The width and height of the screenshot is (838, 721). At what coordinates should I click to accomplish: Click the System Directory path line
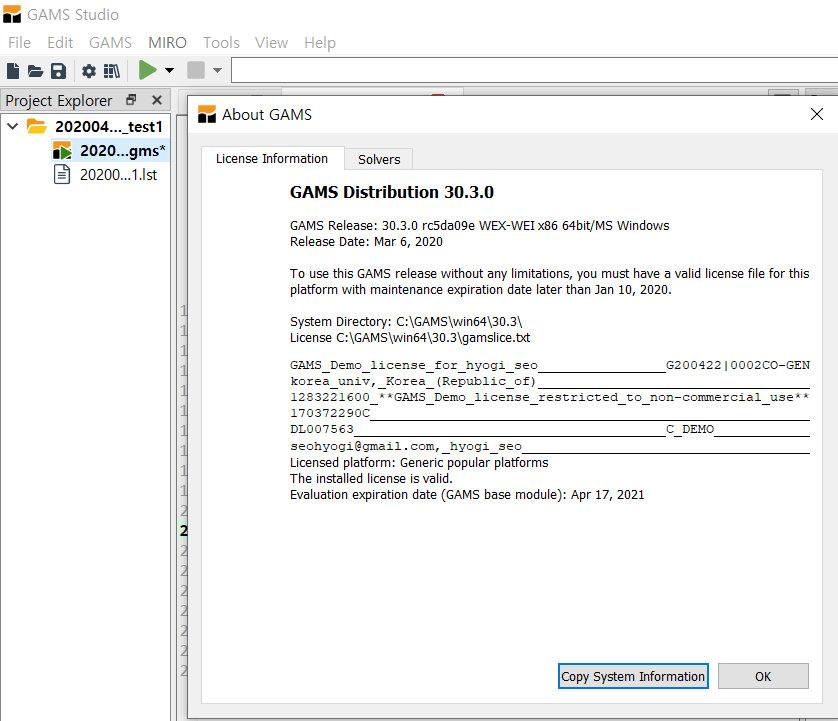(406, 322)
